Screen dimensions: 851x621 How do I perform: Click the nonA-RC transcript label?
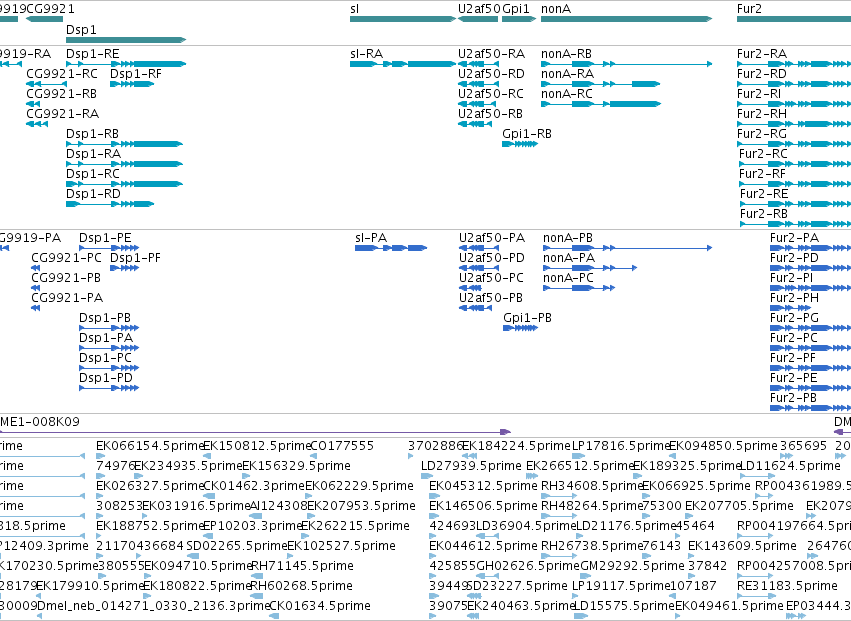pyautogui.click(x=567, y=94)
